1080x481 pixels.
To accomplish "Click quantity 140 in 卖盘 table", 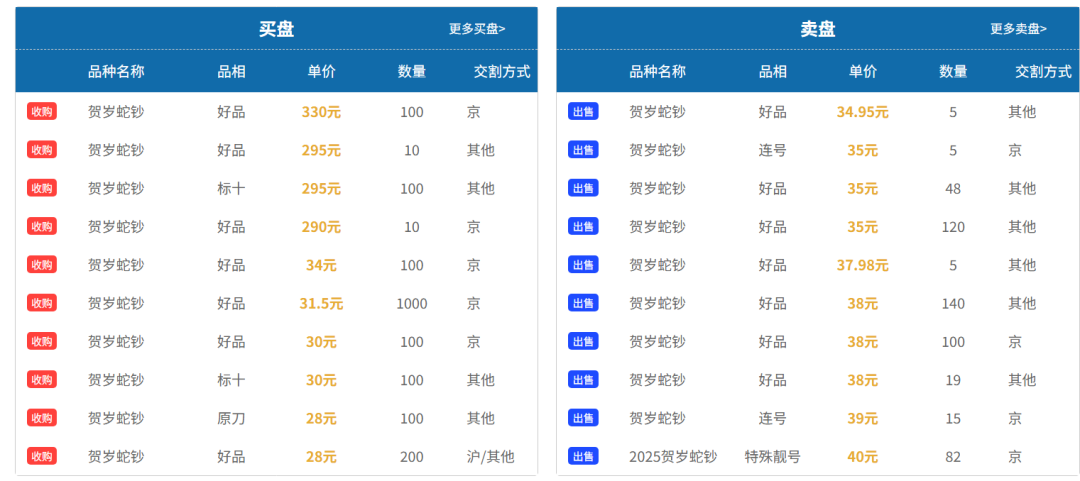I will [x=953, y=303].
